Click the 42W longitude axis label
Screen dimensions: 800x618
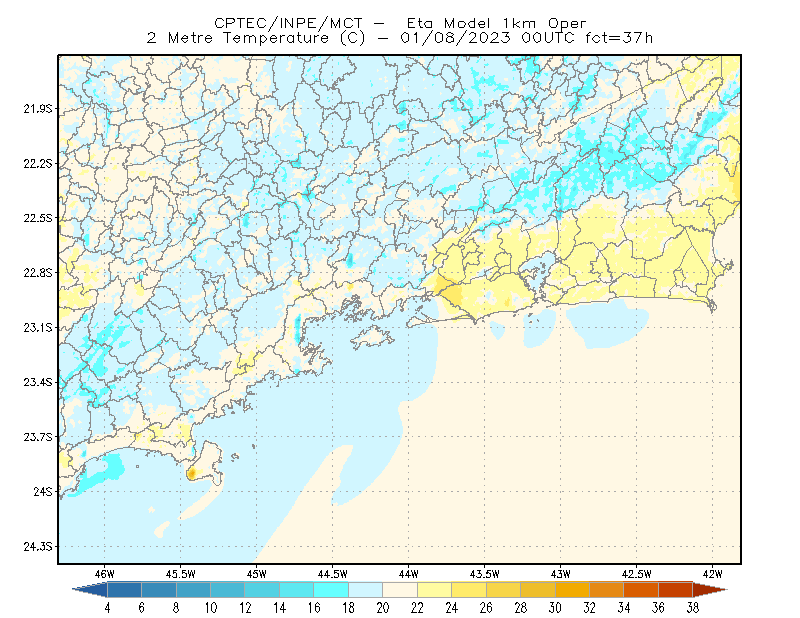[x=712, y=574]
